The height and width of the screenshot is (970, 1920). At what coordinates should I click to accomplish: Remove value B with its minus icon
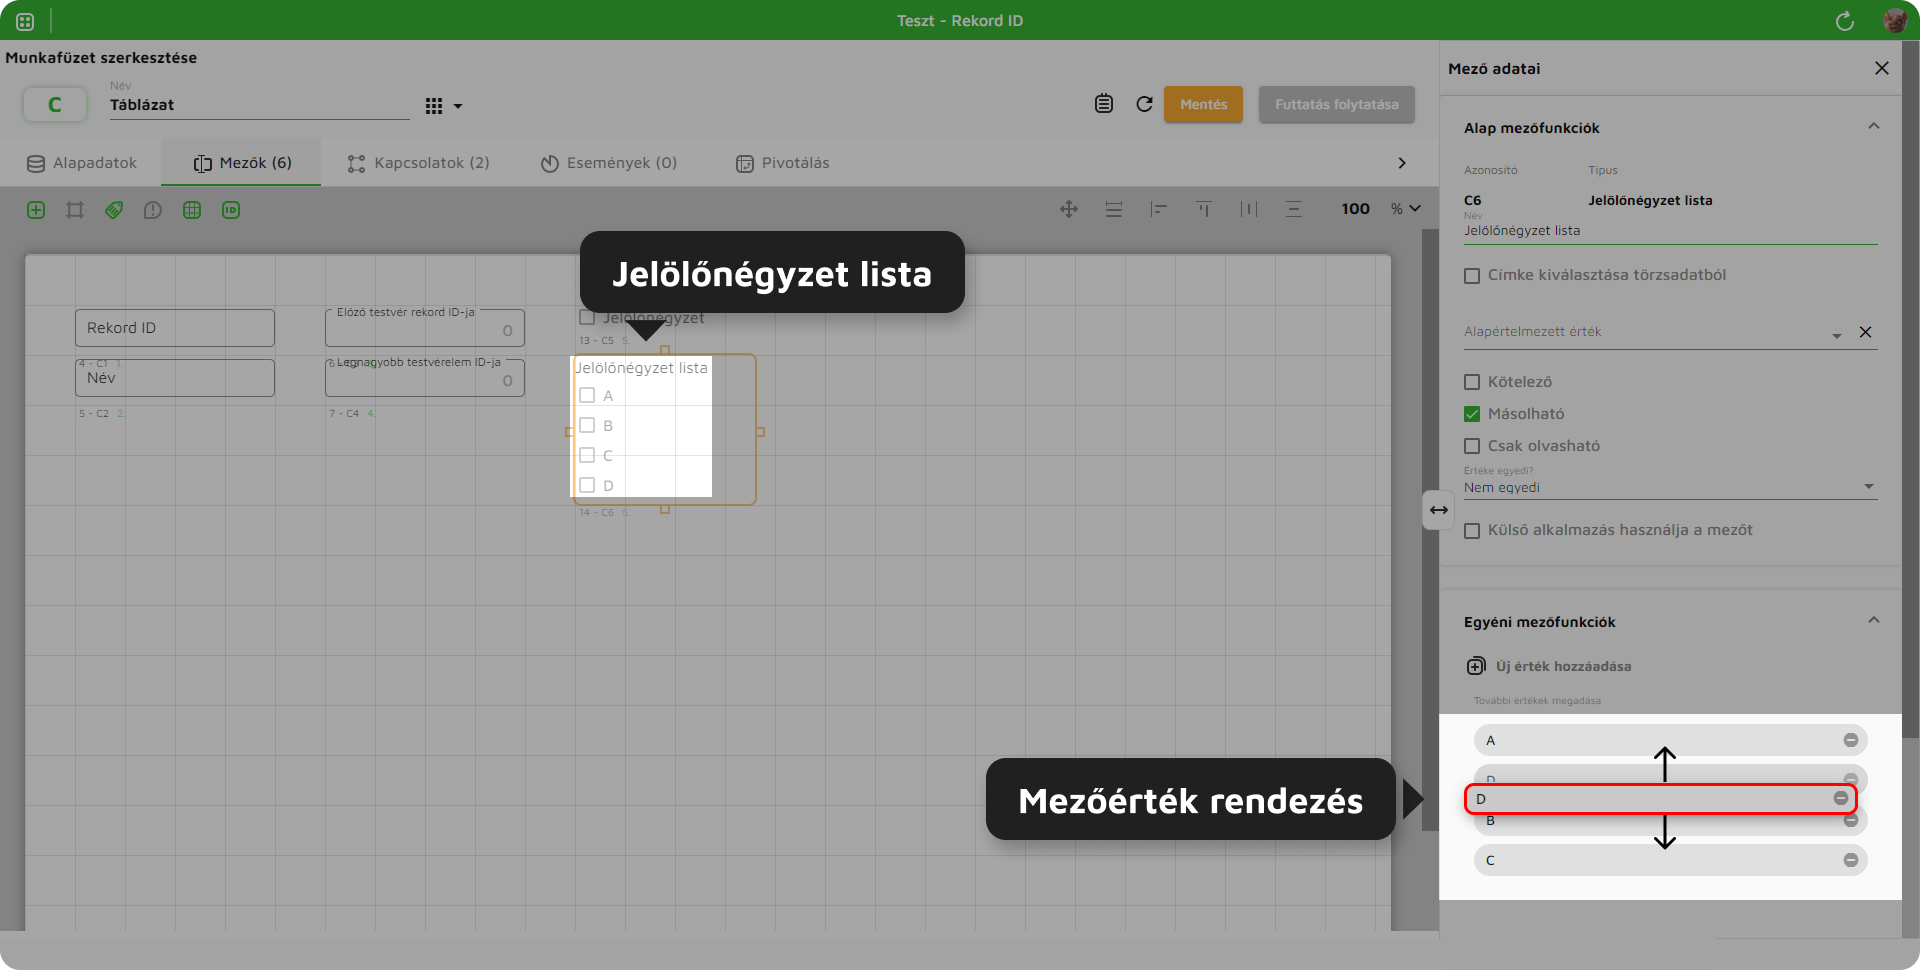(x=1851, y=821)
